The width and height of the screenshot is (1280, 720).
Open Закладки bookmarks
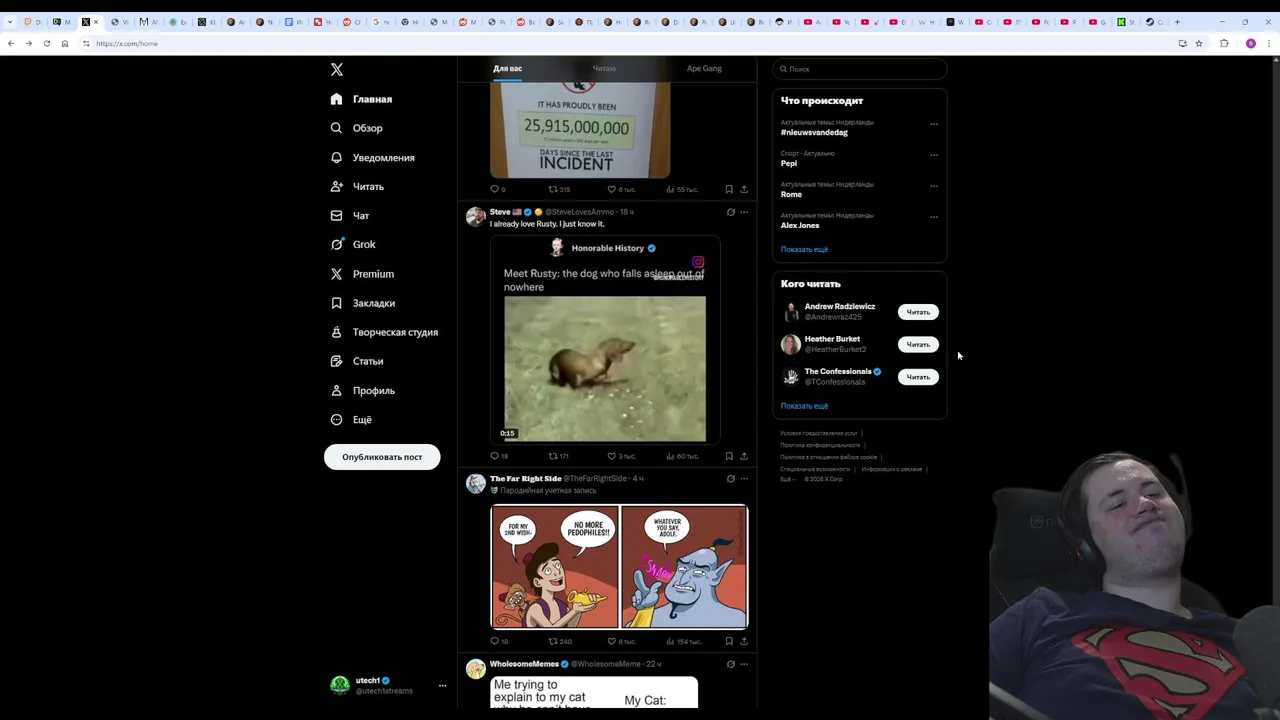362,303
